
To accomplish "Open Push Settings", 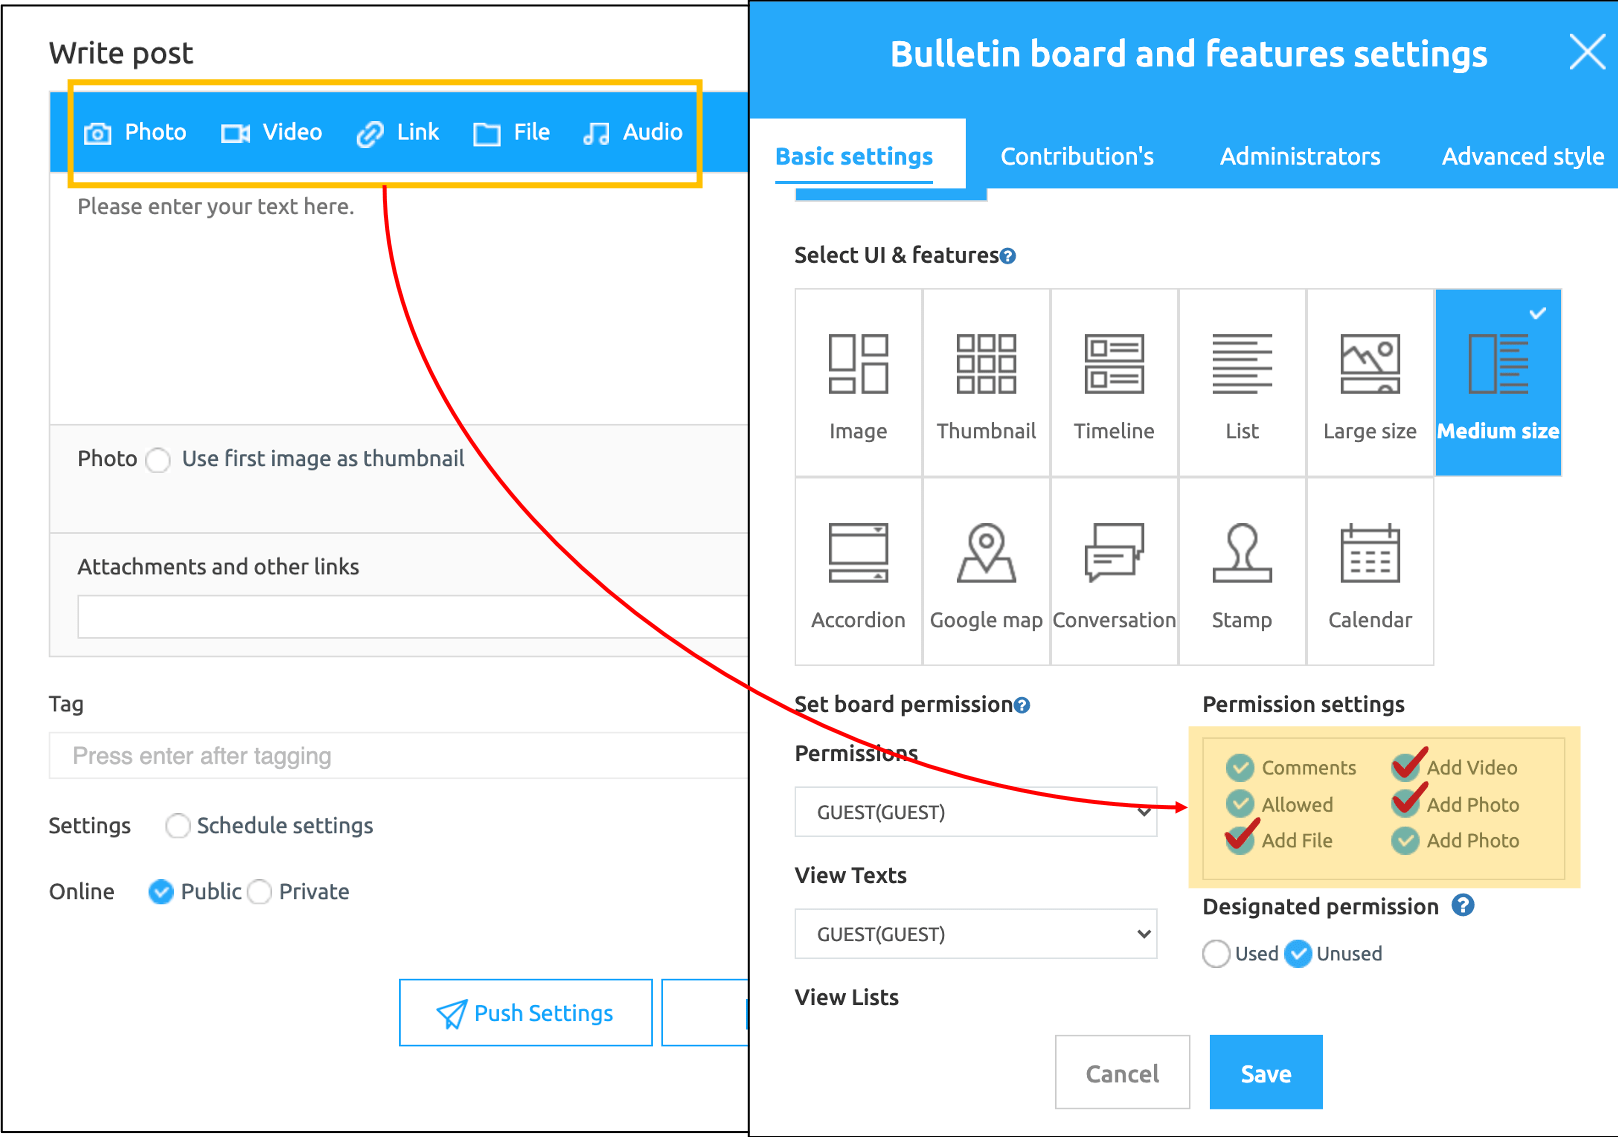I will 526,1013.
